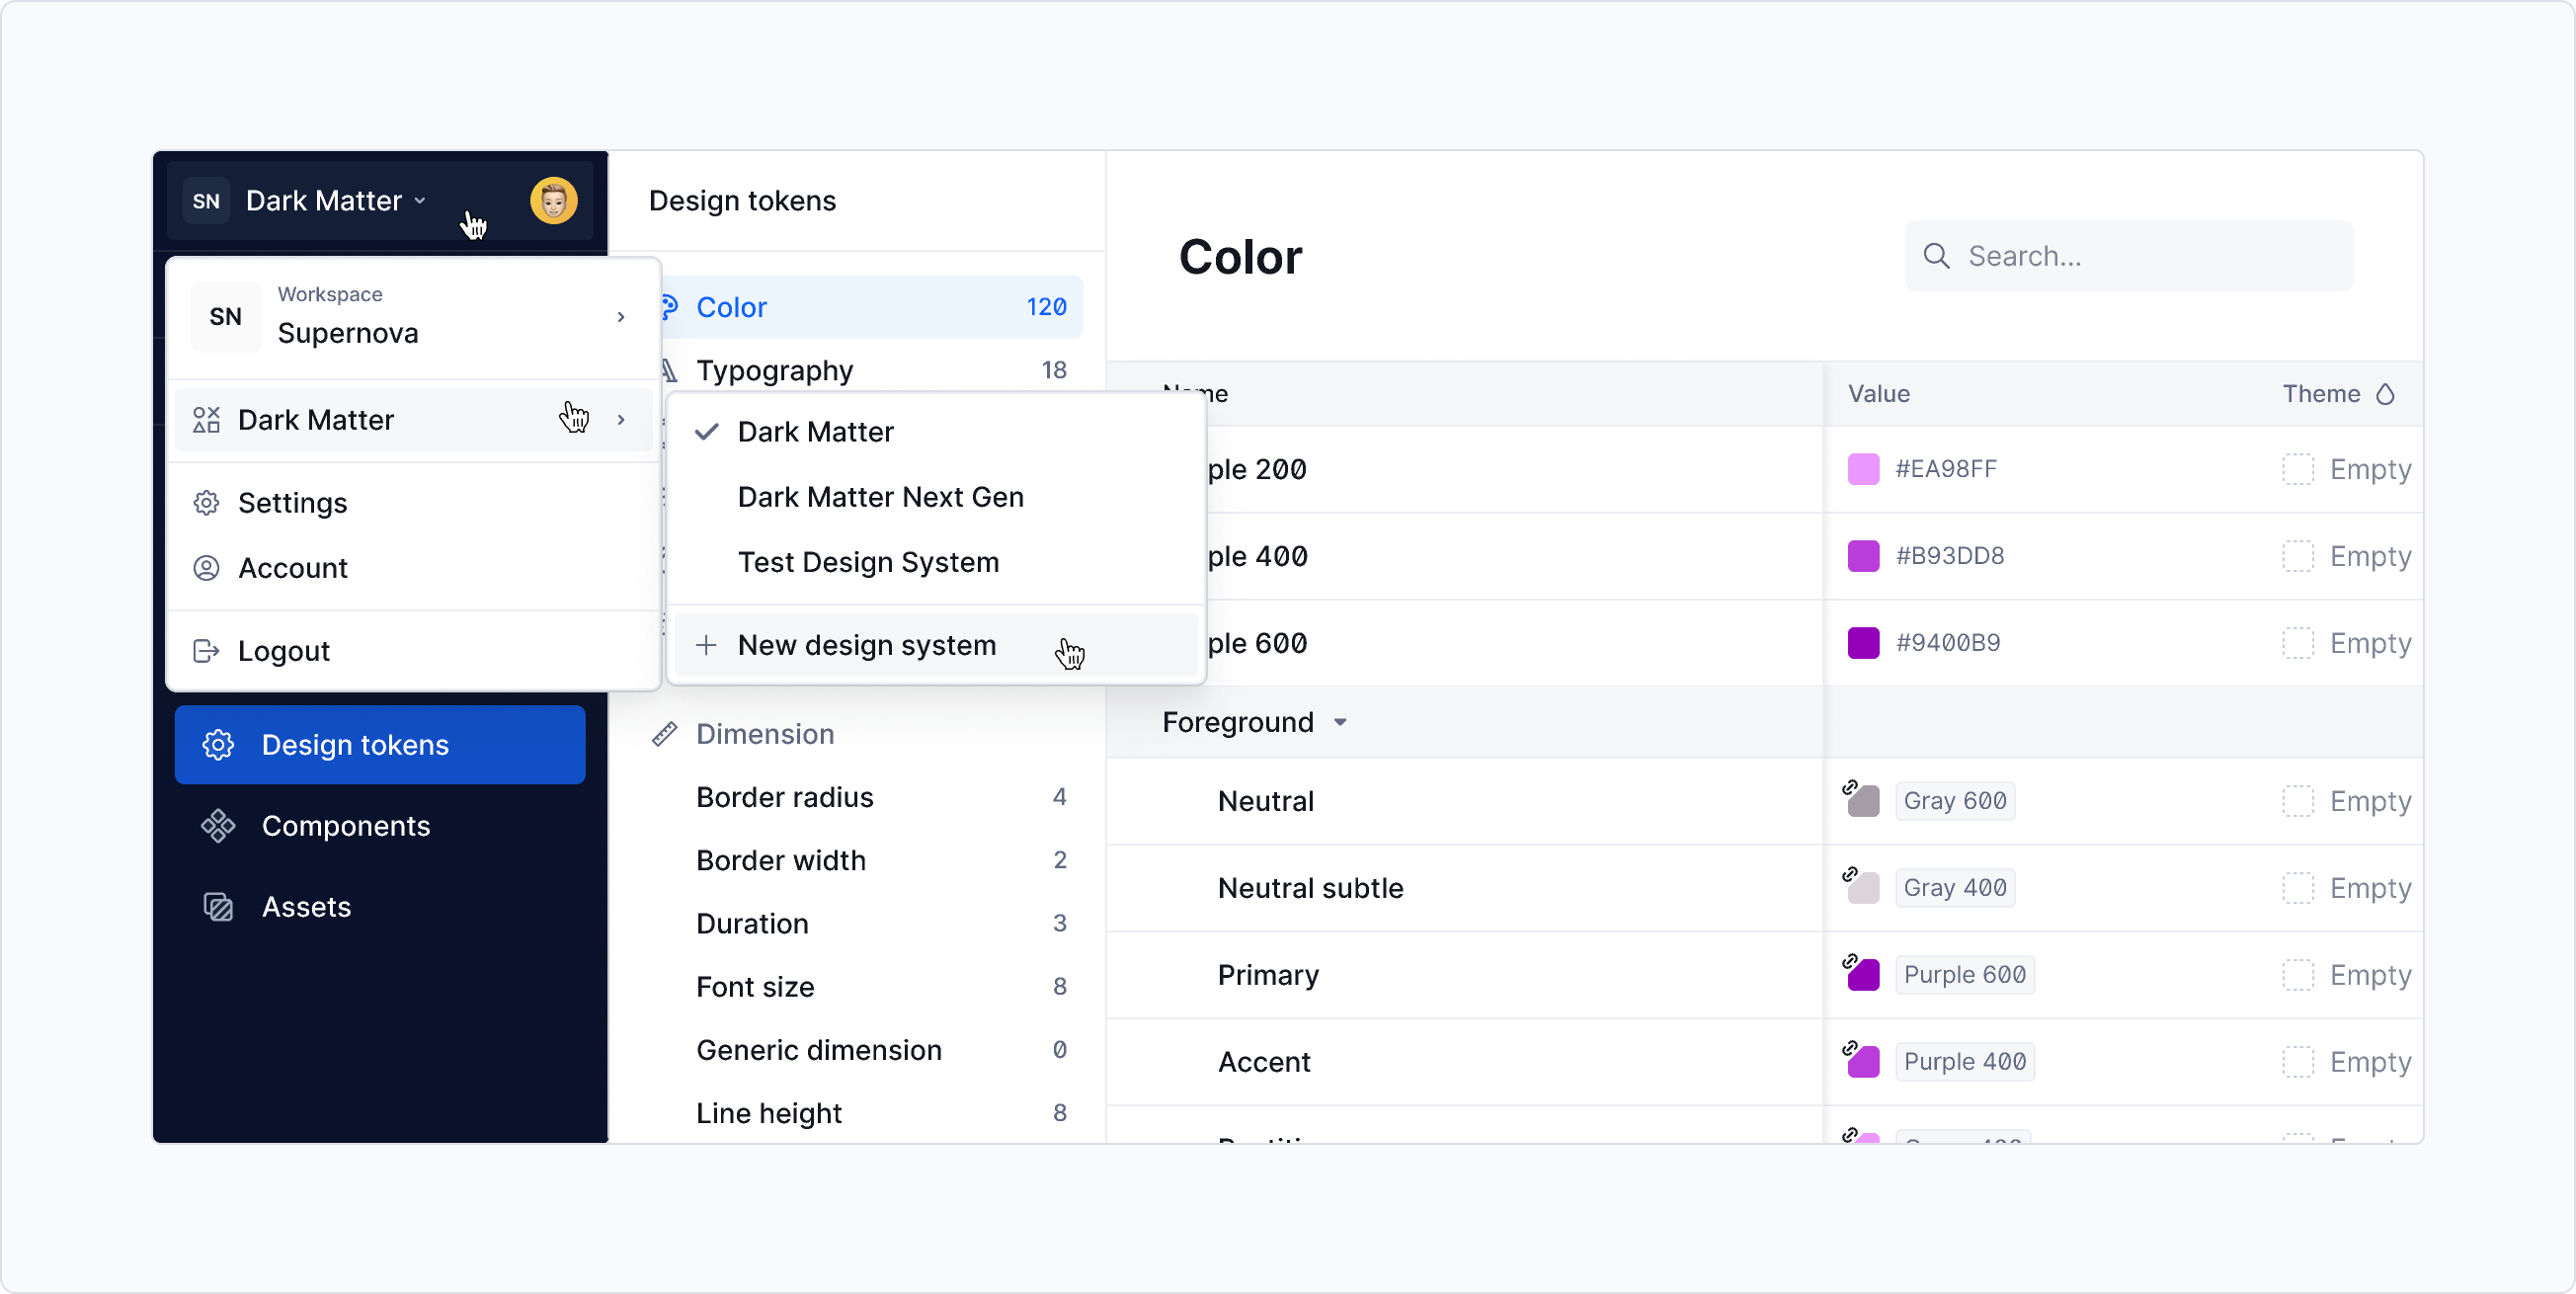Toggle the Empty checkbox on the Primary row
2576x1294 pixels.
coord(2298,975)
